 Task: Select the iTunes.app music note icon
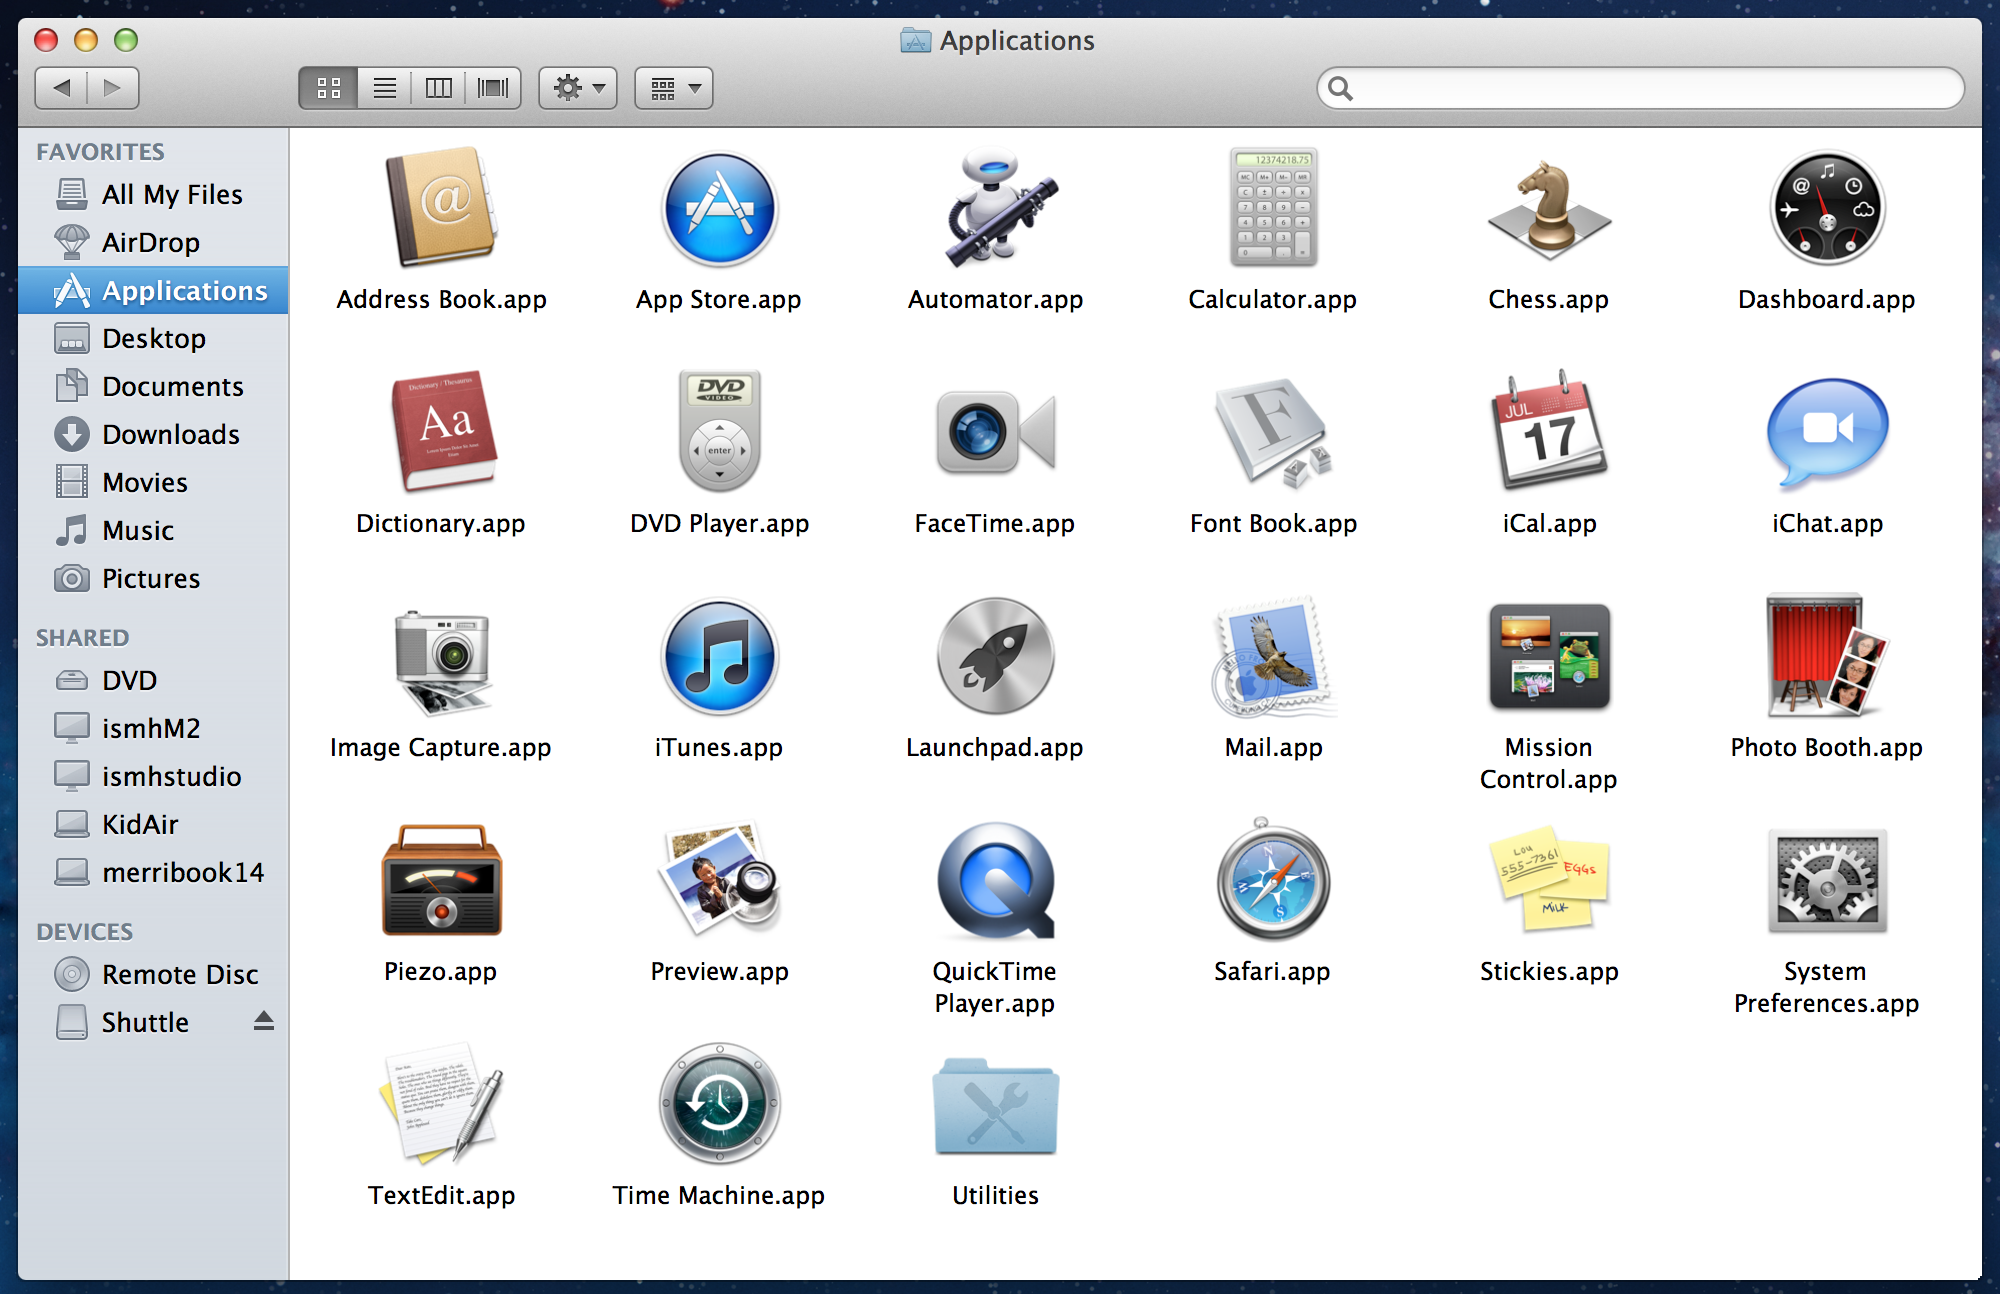tap(719, 656)
